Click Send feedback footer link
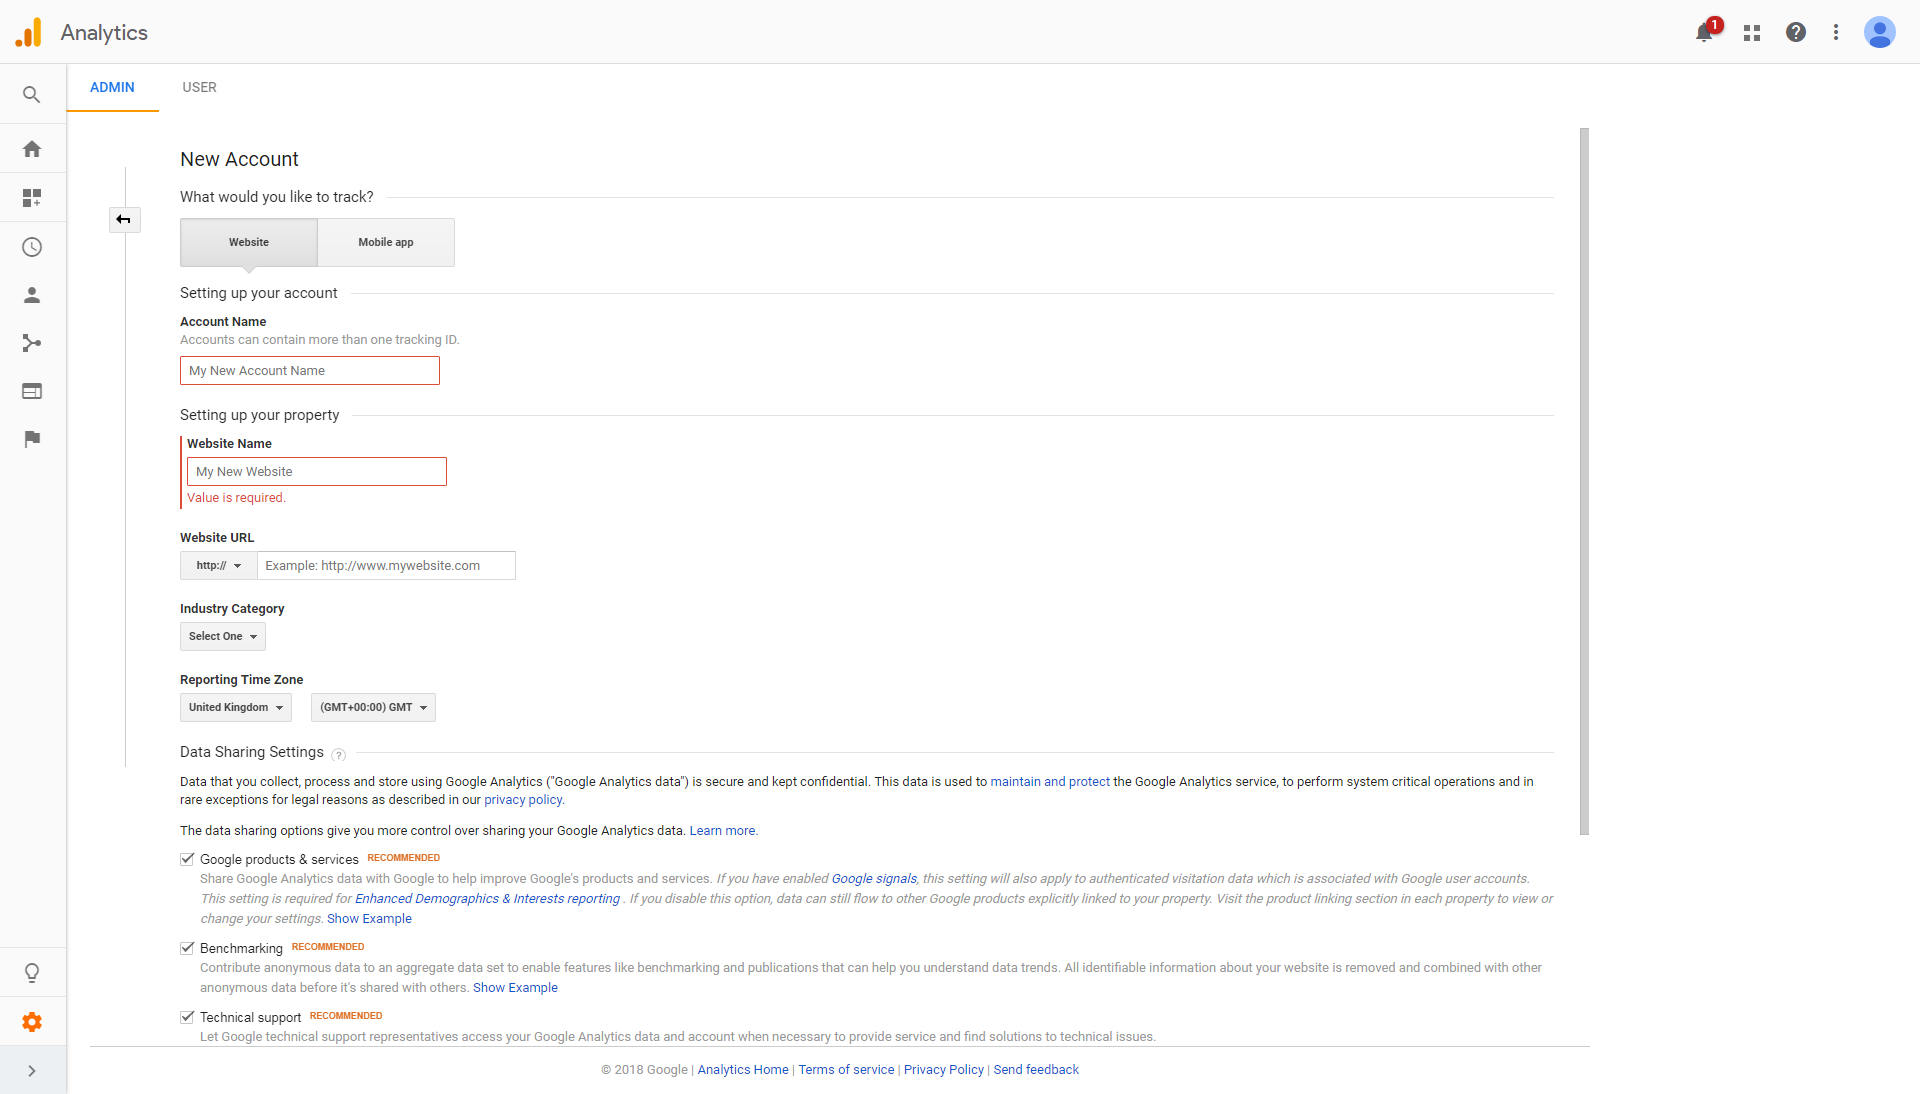 (1036, 1070)
